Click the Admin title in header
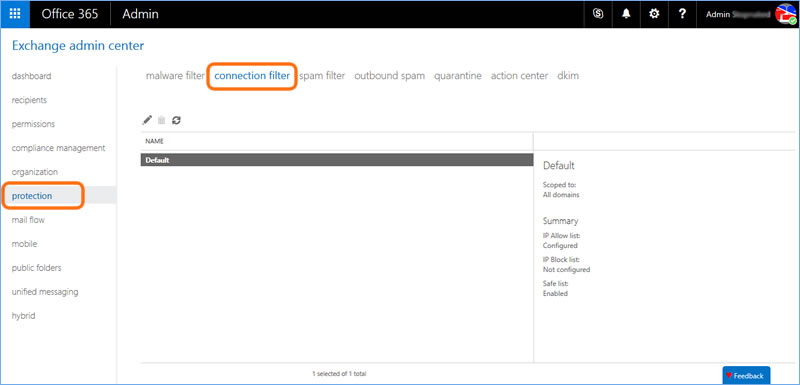Viewport: 800px width, 385px height. [x=140, y=14]
